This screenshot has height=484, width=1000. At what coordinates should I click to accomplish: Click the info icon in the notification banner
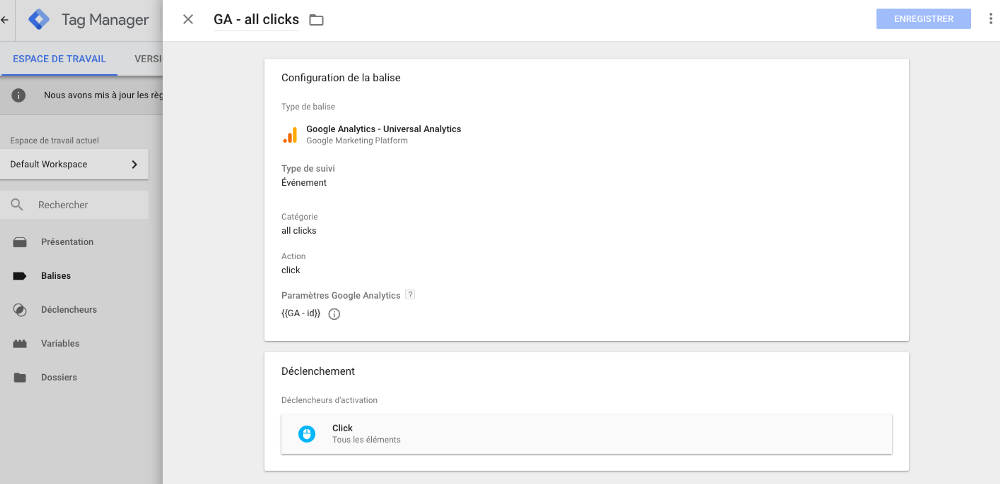coord(19,95)
